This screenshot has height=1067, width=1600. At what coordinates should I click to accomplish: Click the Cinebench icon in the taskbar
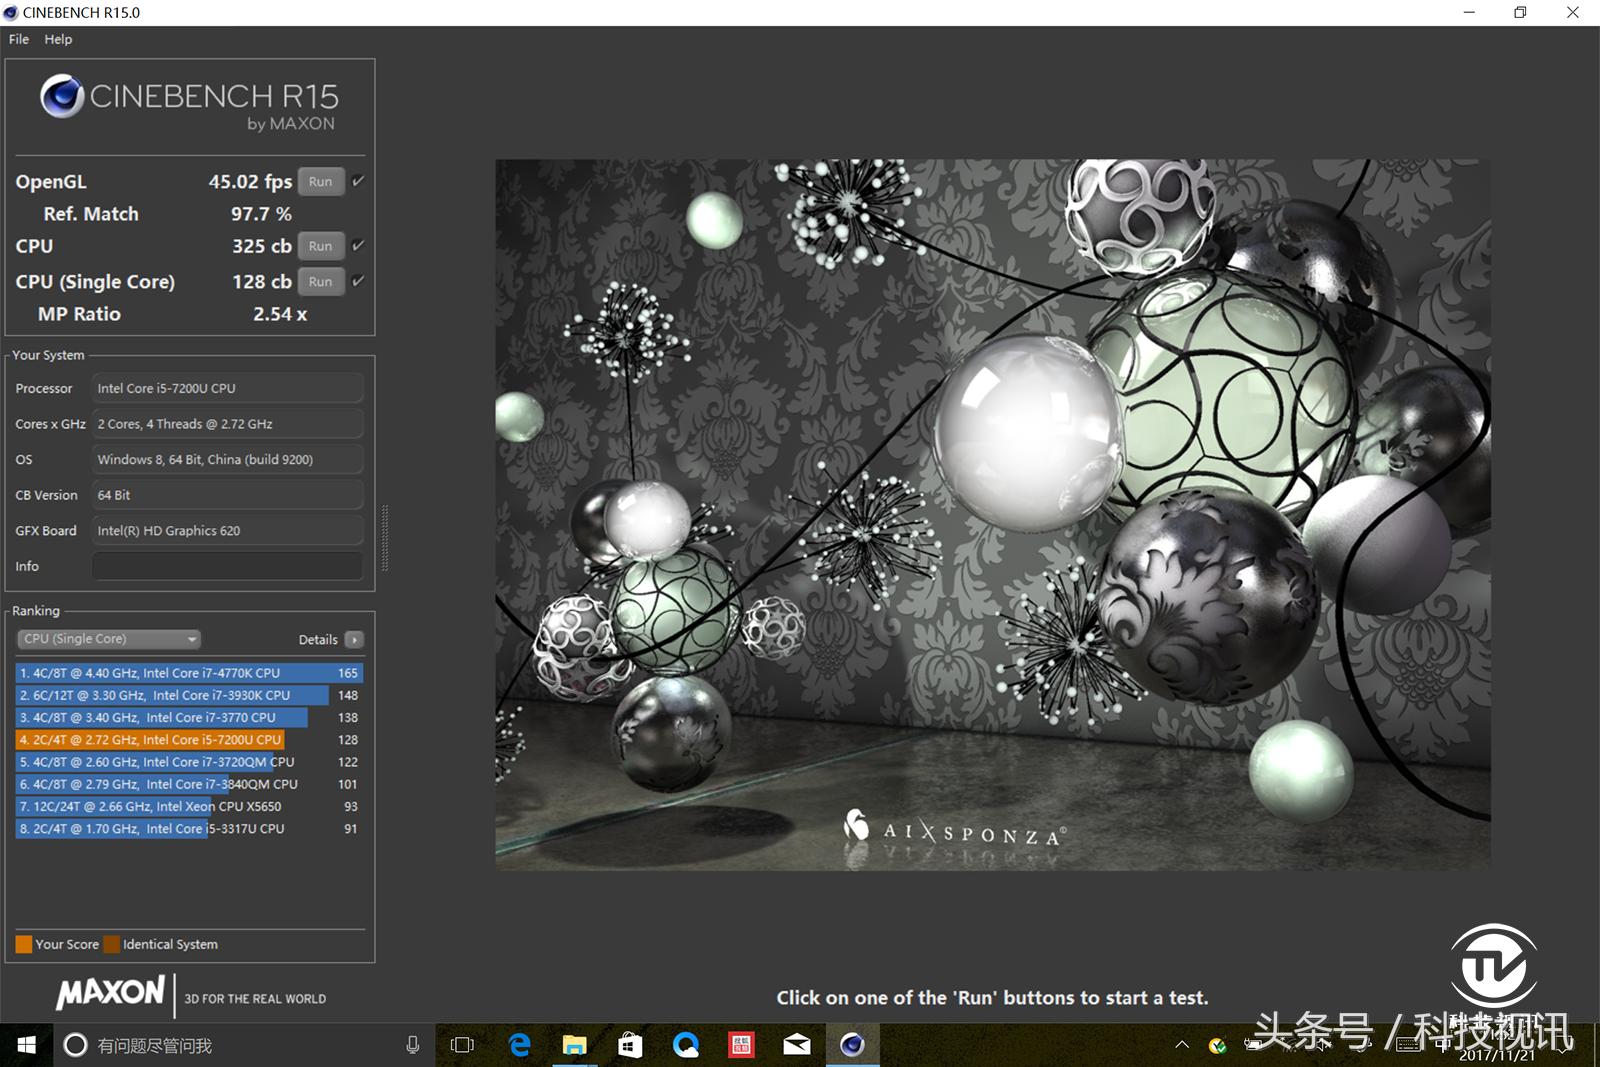coord(852,1045)
